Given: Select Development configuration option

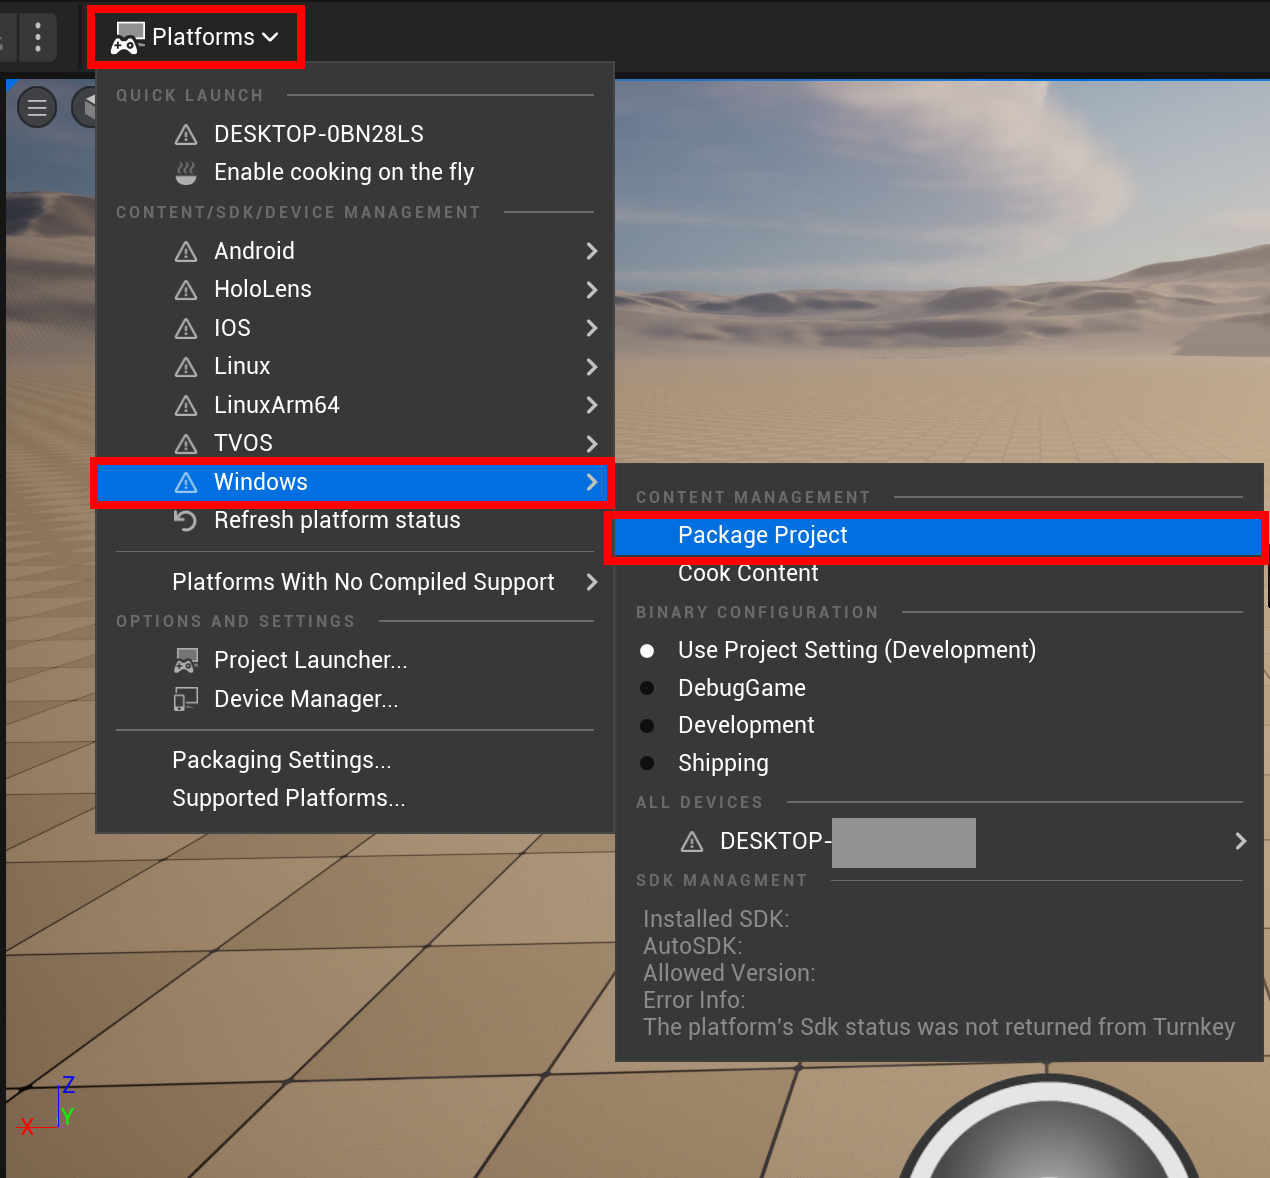Looking at the screenshot, I should coord(746,725).
